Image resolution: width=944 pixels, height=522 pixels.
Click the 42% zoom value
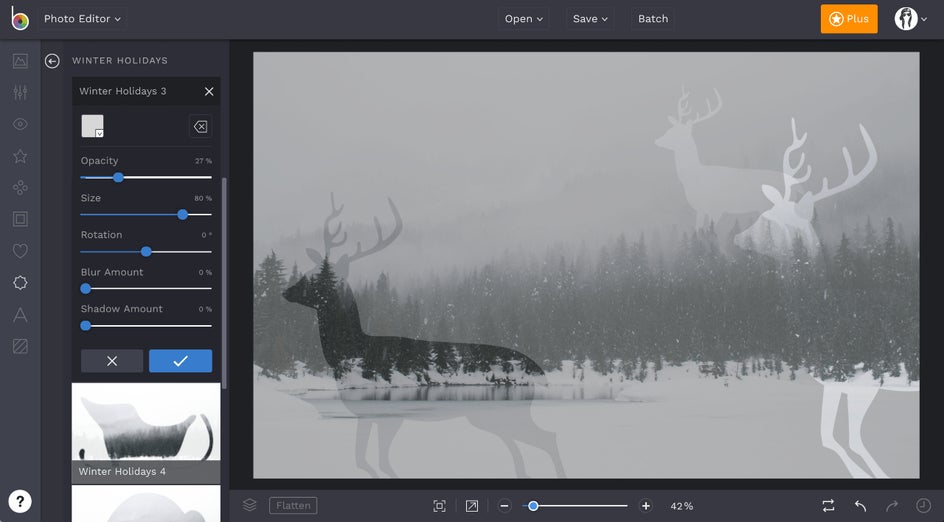point(682,506)
